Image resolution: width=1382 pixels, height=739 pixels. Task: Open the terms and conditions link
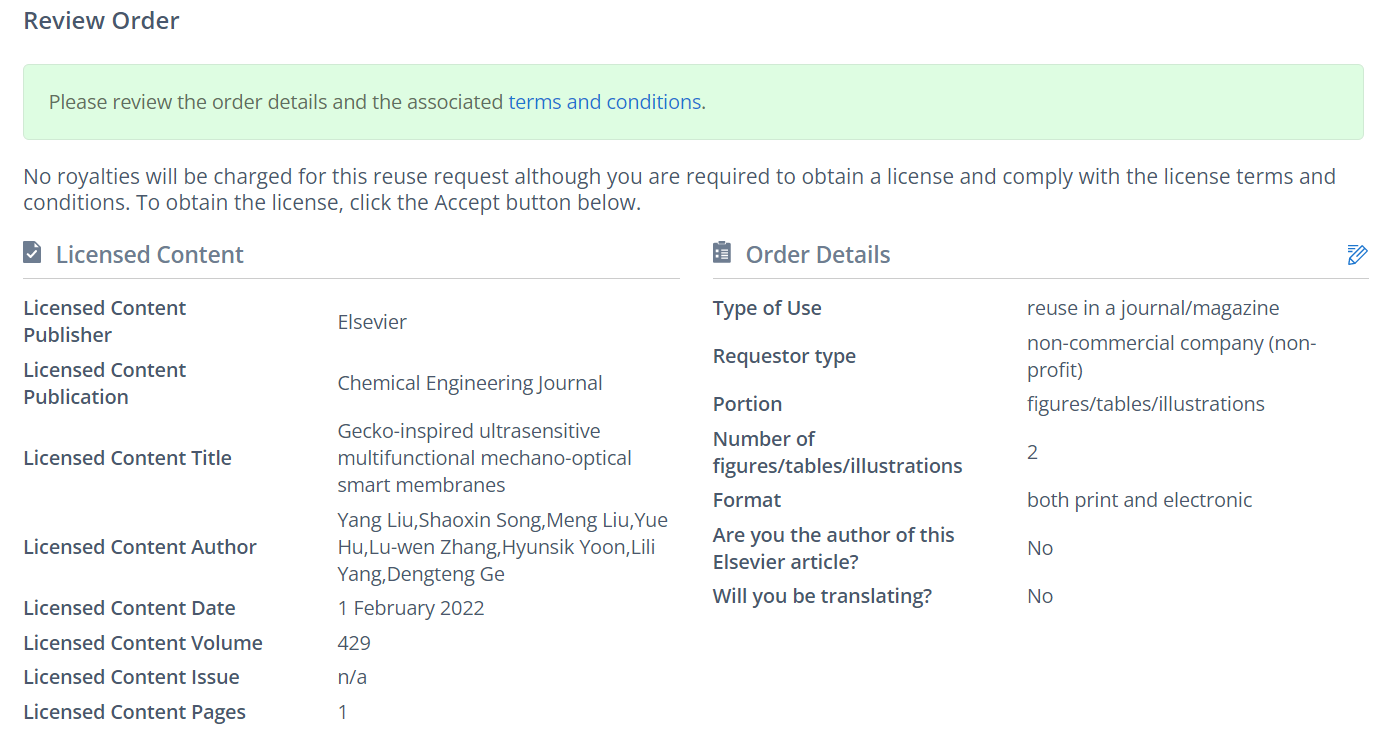tap(604, 102)
